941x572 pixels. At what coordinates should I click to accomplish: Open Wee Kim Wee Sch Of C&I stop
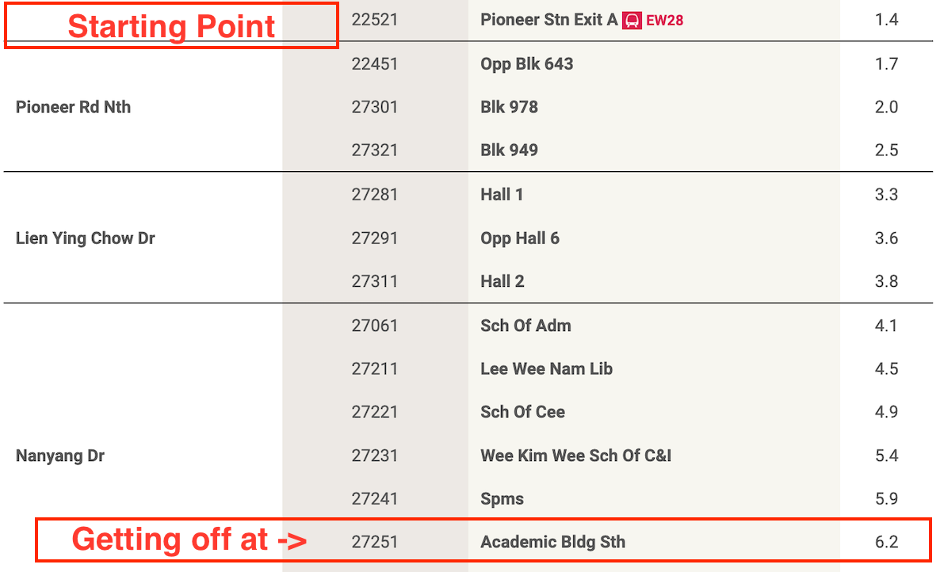pos(576,456)
